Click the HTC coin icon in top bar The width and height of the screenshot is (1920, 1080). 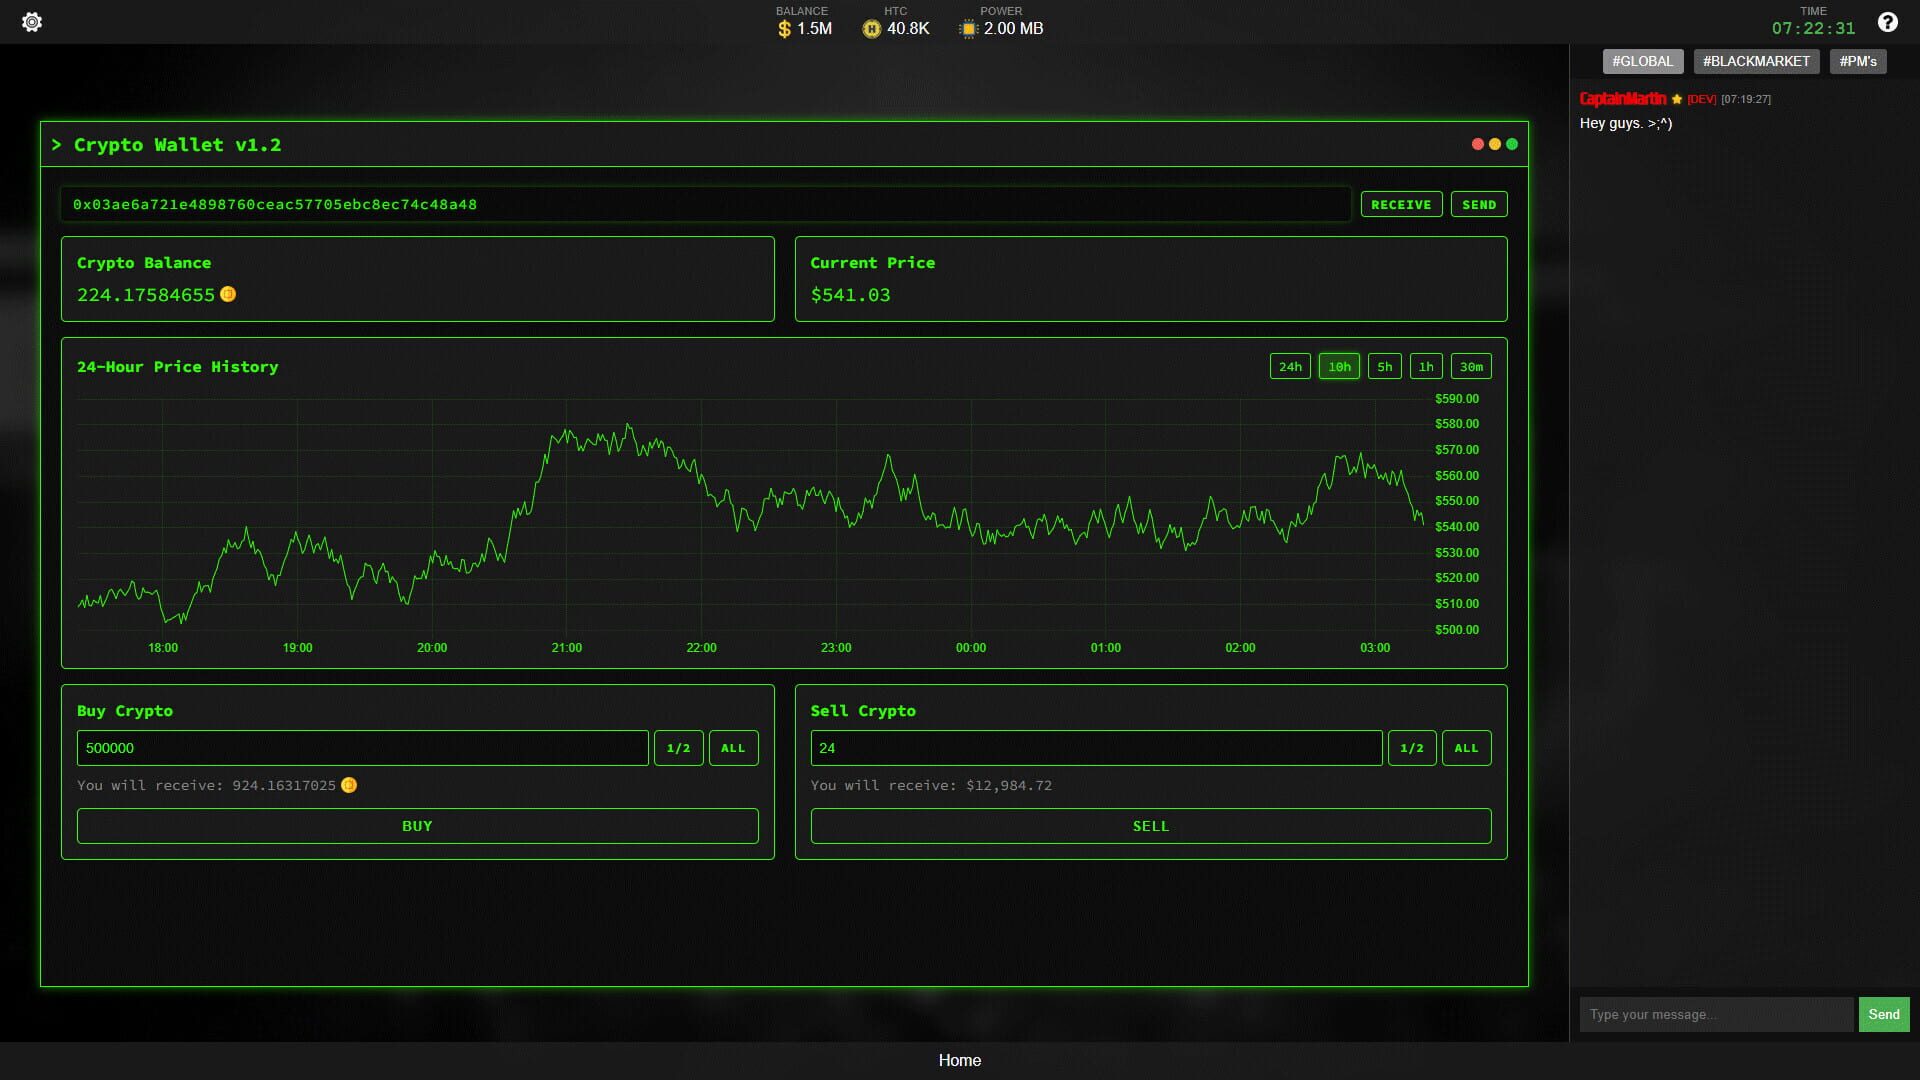[x=869, y=29]
